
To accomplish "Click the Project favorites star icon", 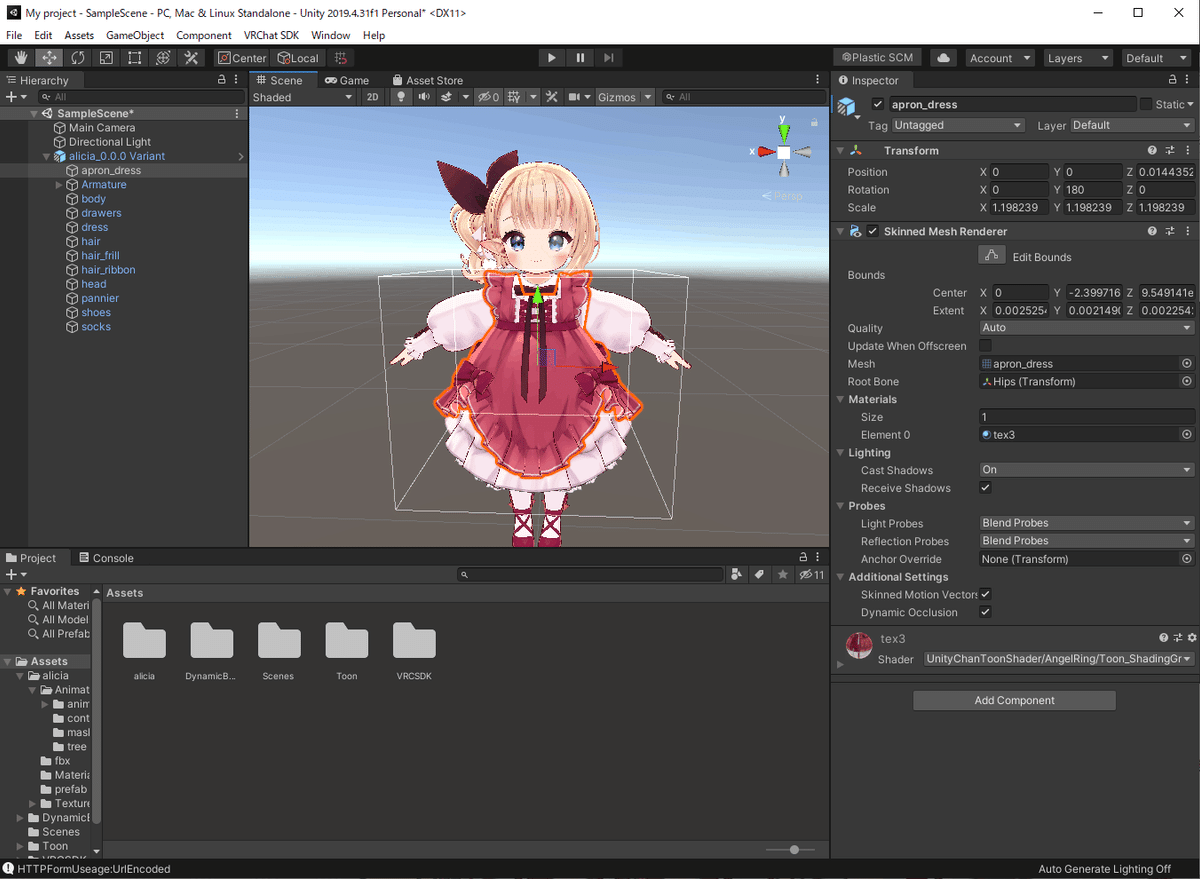I will click(x=783, y=575).
